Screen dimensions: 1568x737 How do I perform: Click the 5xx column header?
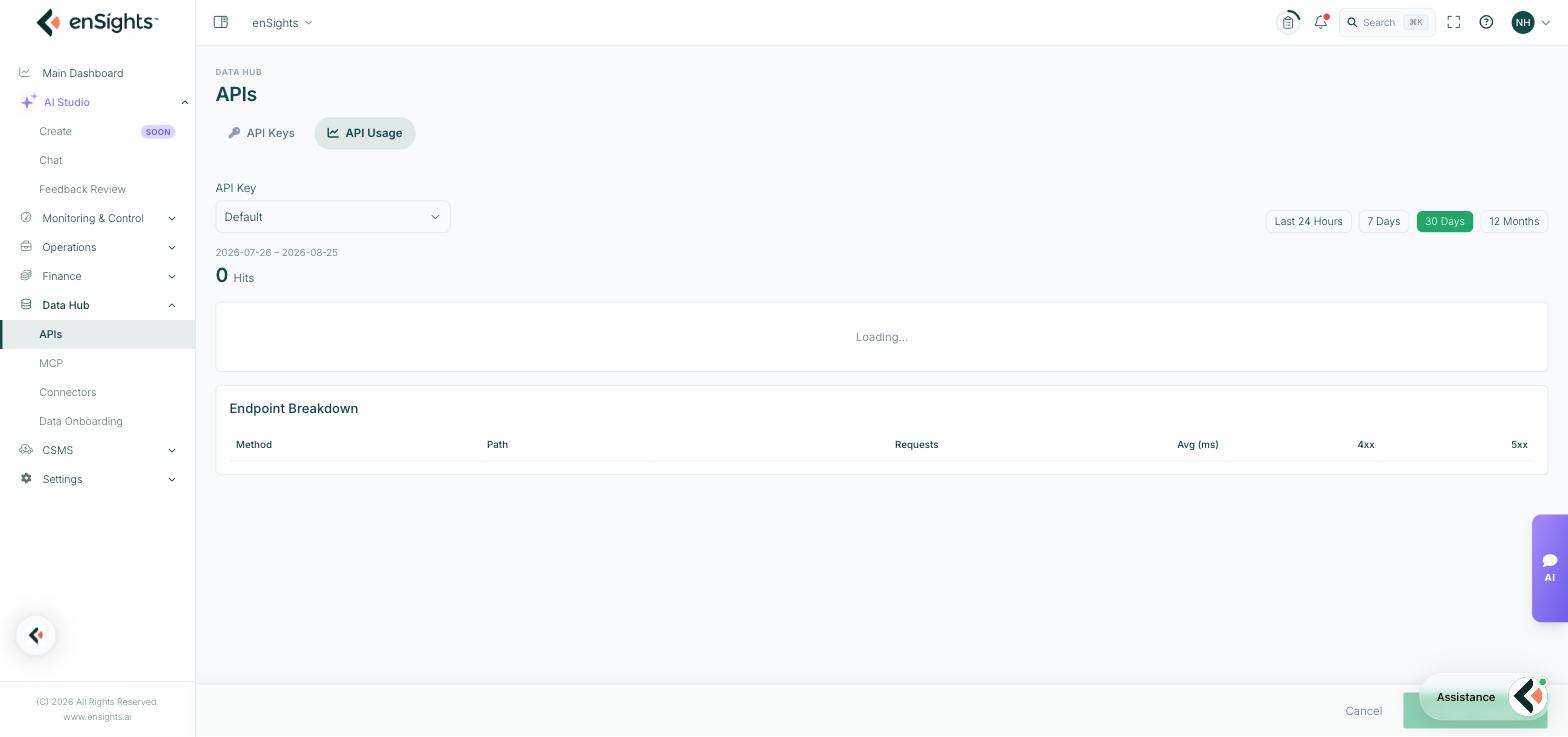(1519, 444)
